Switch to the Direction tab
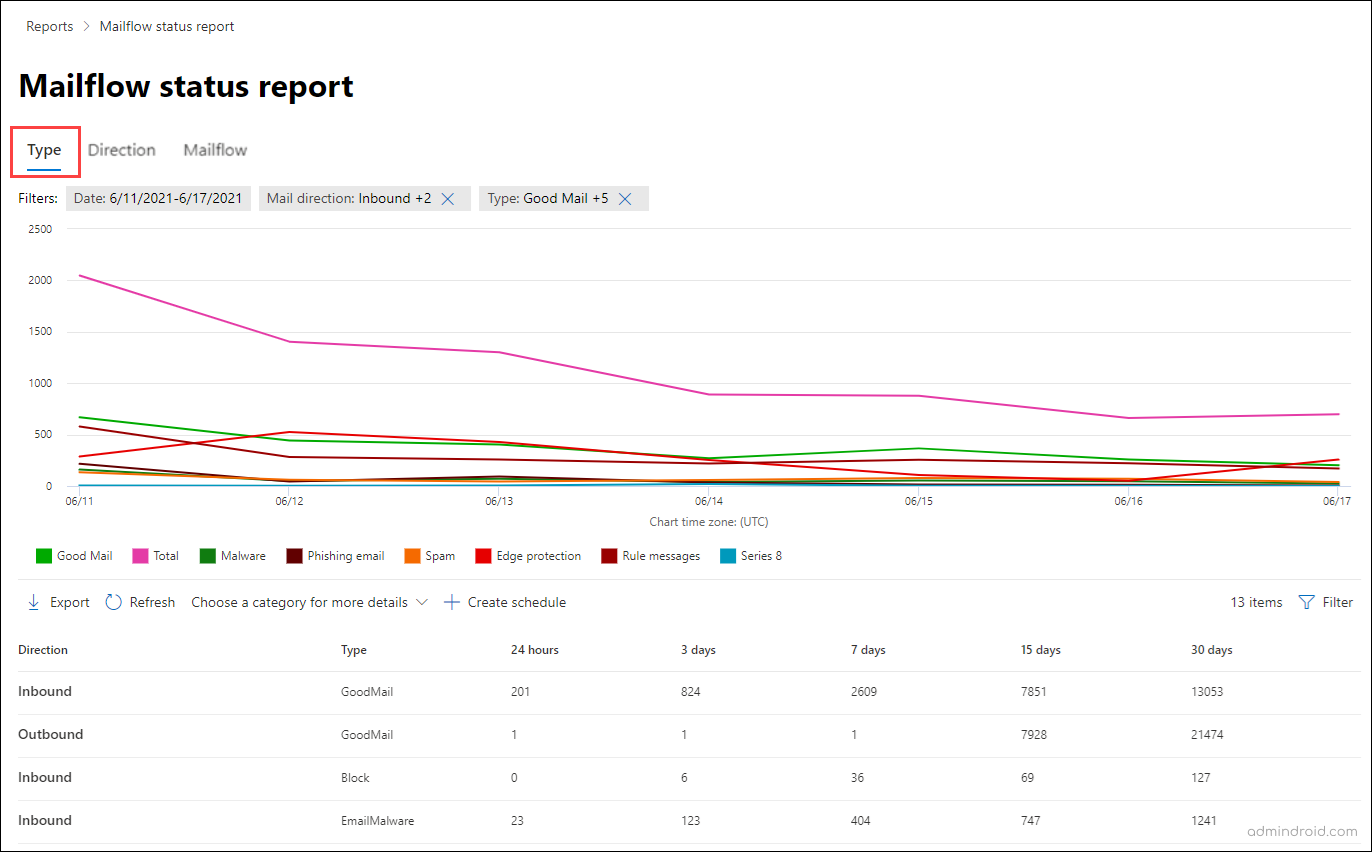This screenshot has height=852, width=1372. [x=121, y=149]
